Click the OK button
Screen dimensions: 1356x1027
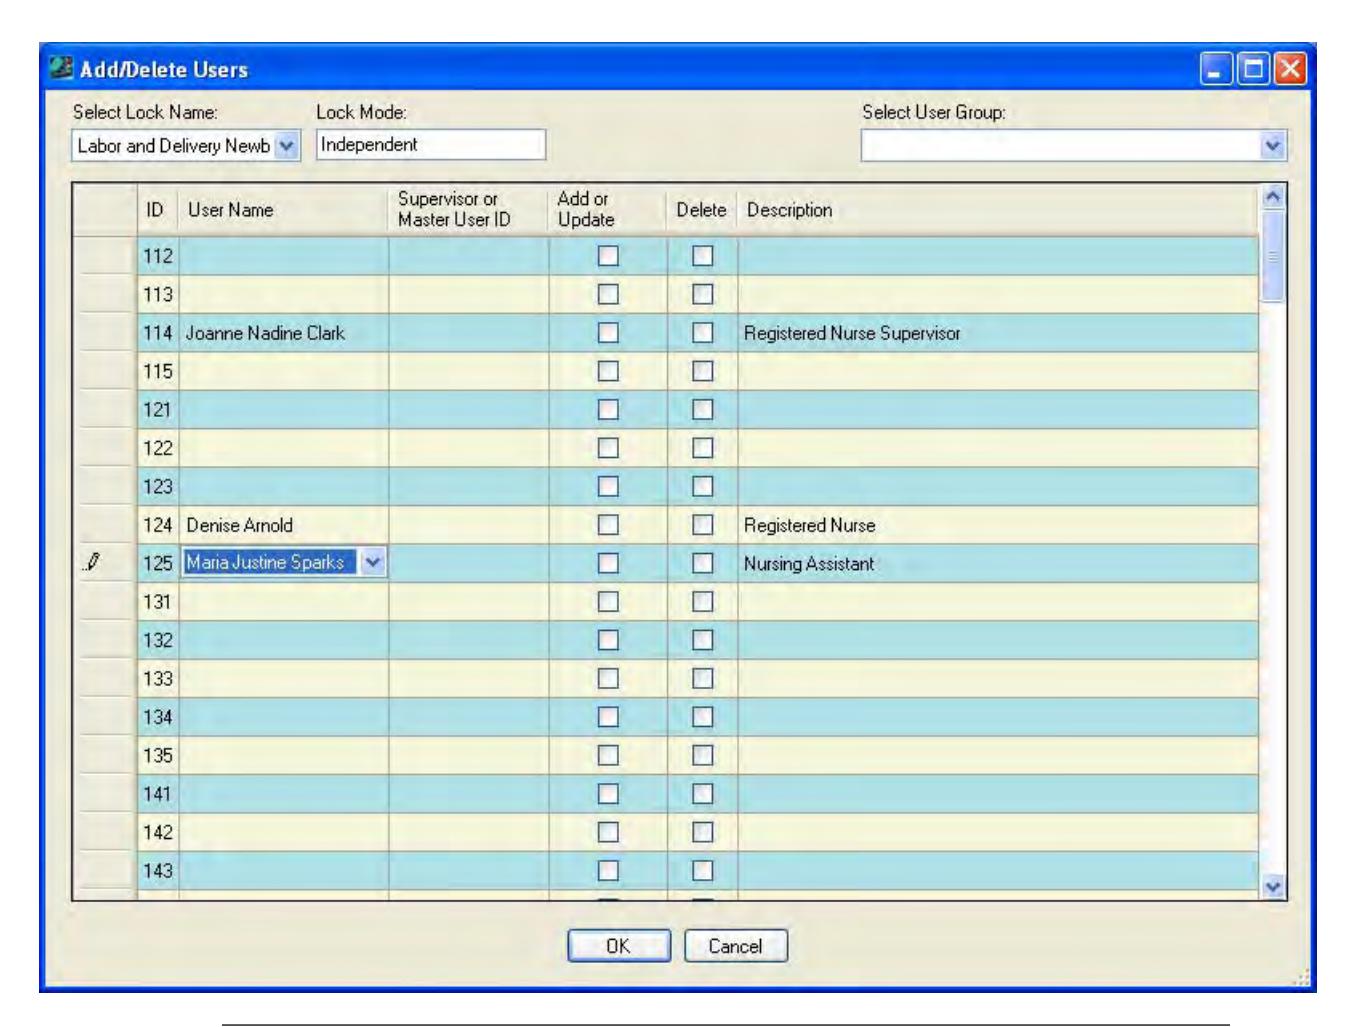[x=618, y=946]
